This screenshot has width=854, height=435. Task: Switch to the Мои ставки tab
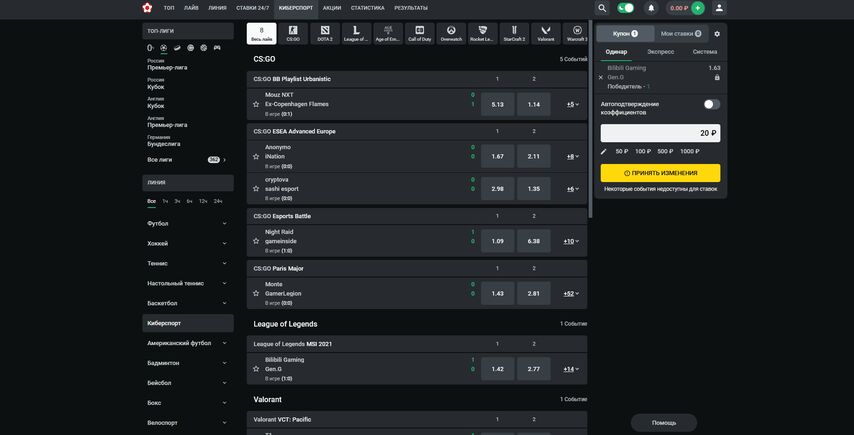(x=681, y=34)
